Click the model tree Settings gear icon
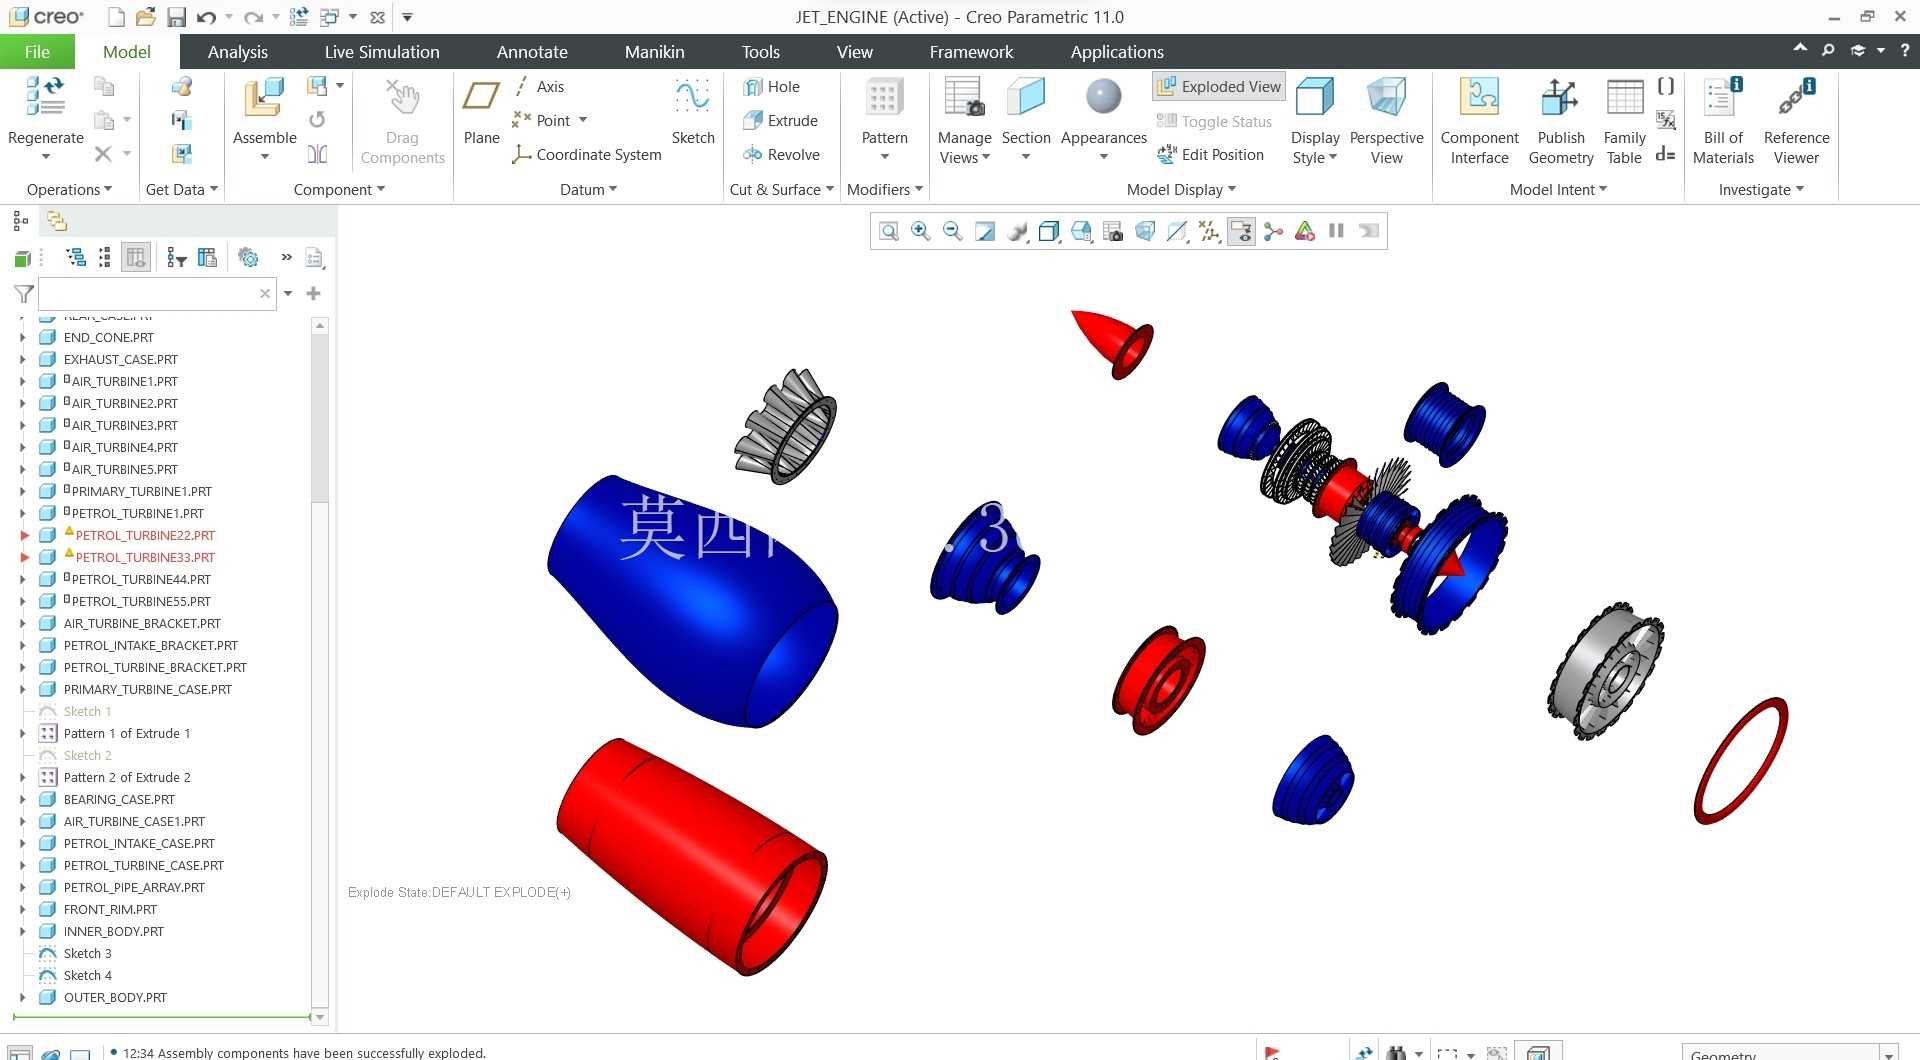1920x1060 pixels. point(248,258)
